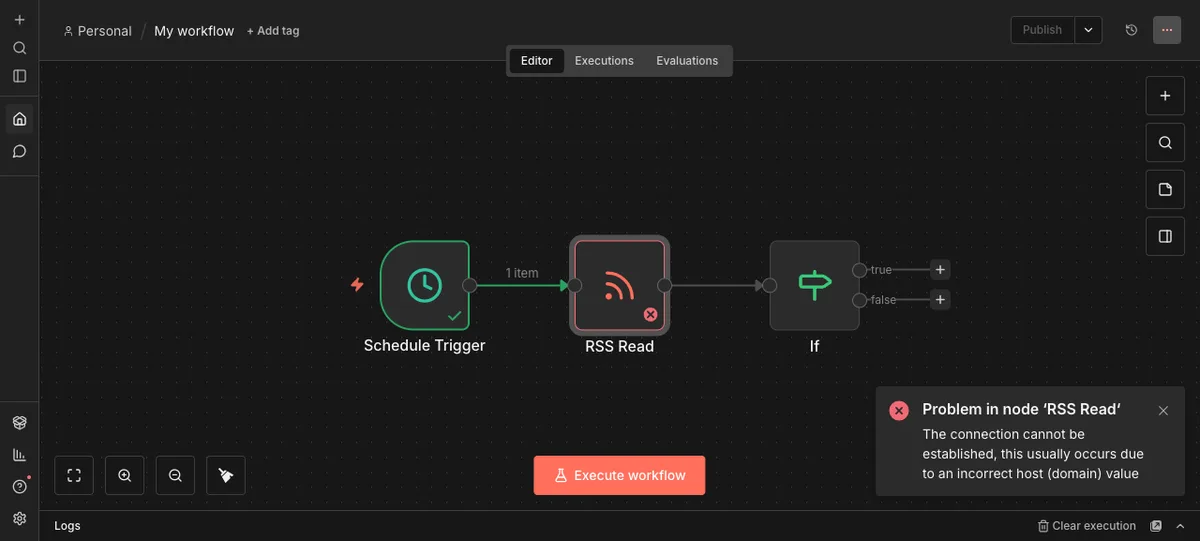1200x541 pixels.
Task: Open search from the left sidebar
Action: click(x=19, y=48)
